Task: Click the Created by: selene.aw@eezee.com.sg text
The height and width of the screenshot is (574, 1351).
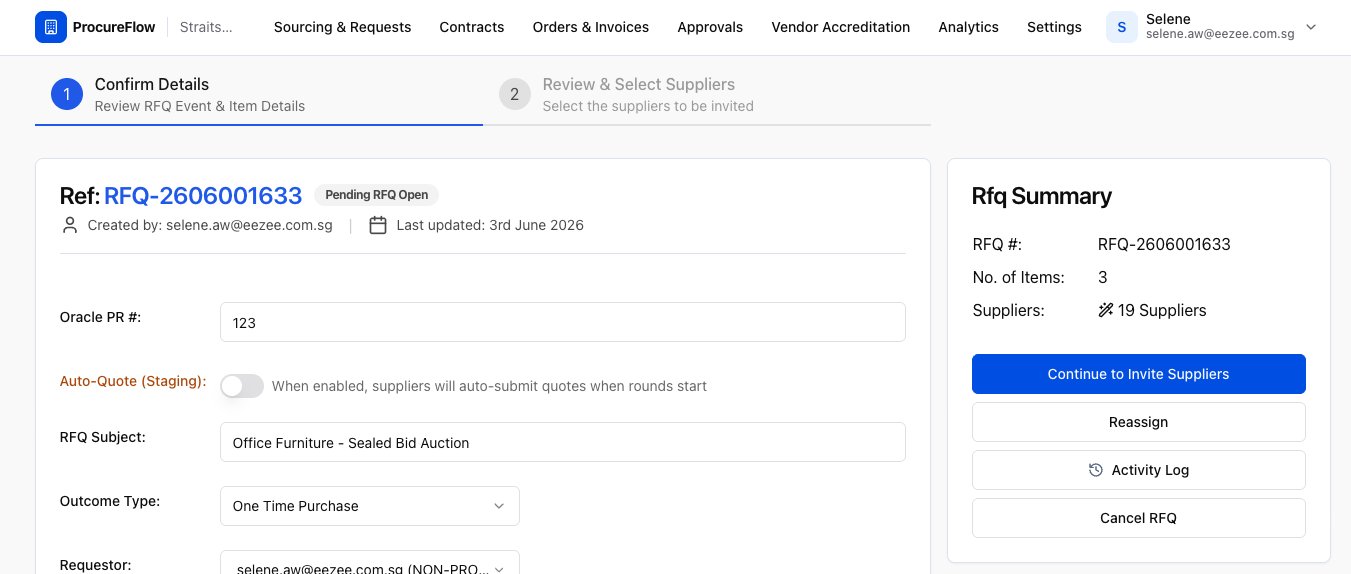Action: point(210,225)
